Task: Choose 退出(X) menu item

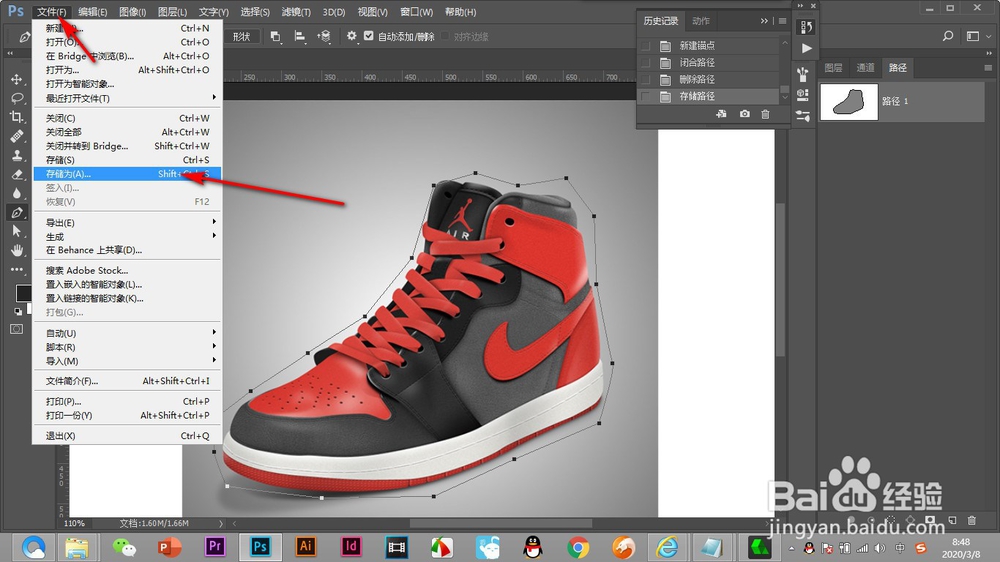Action: coord(127,436)
